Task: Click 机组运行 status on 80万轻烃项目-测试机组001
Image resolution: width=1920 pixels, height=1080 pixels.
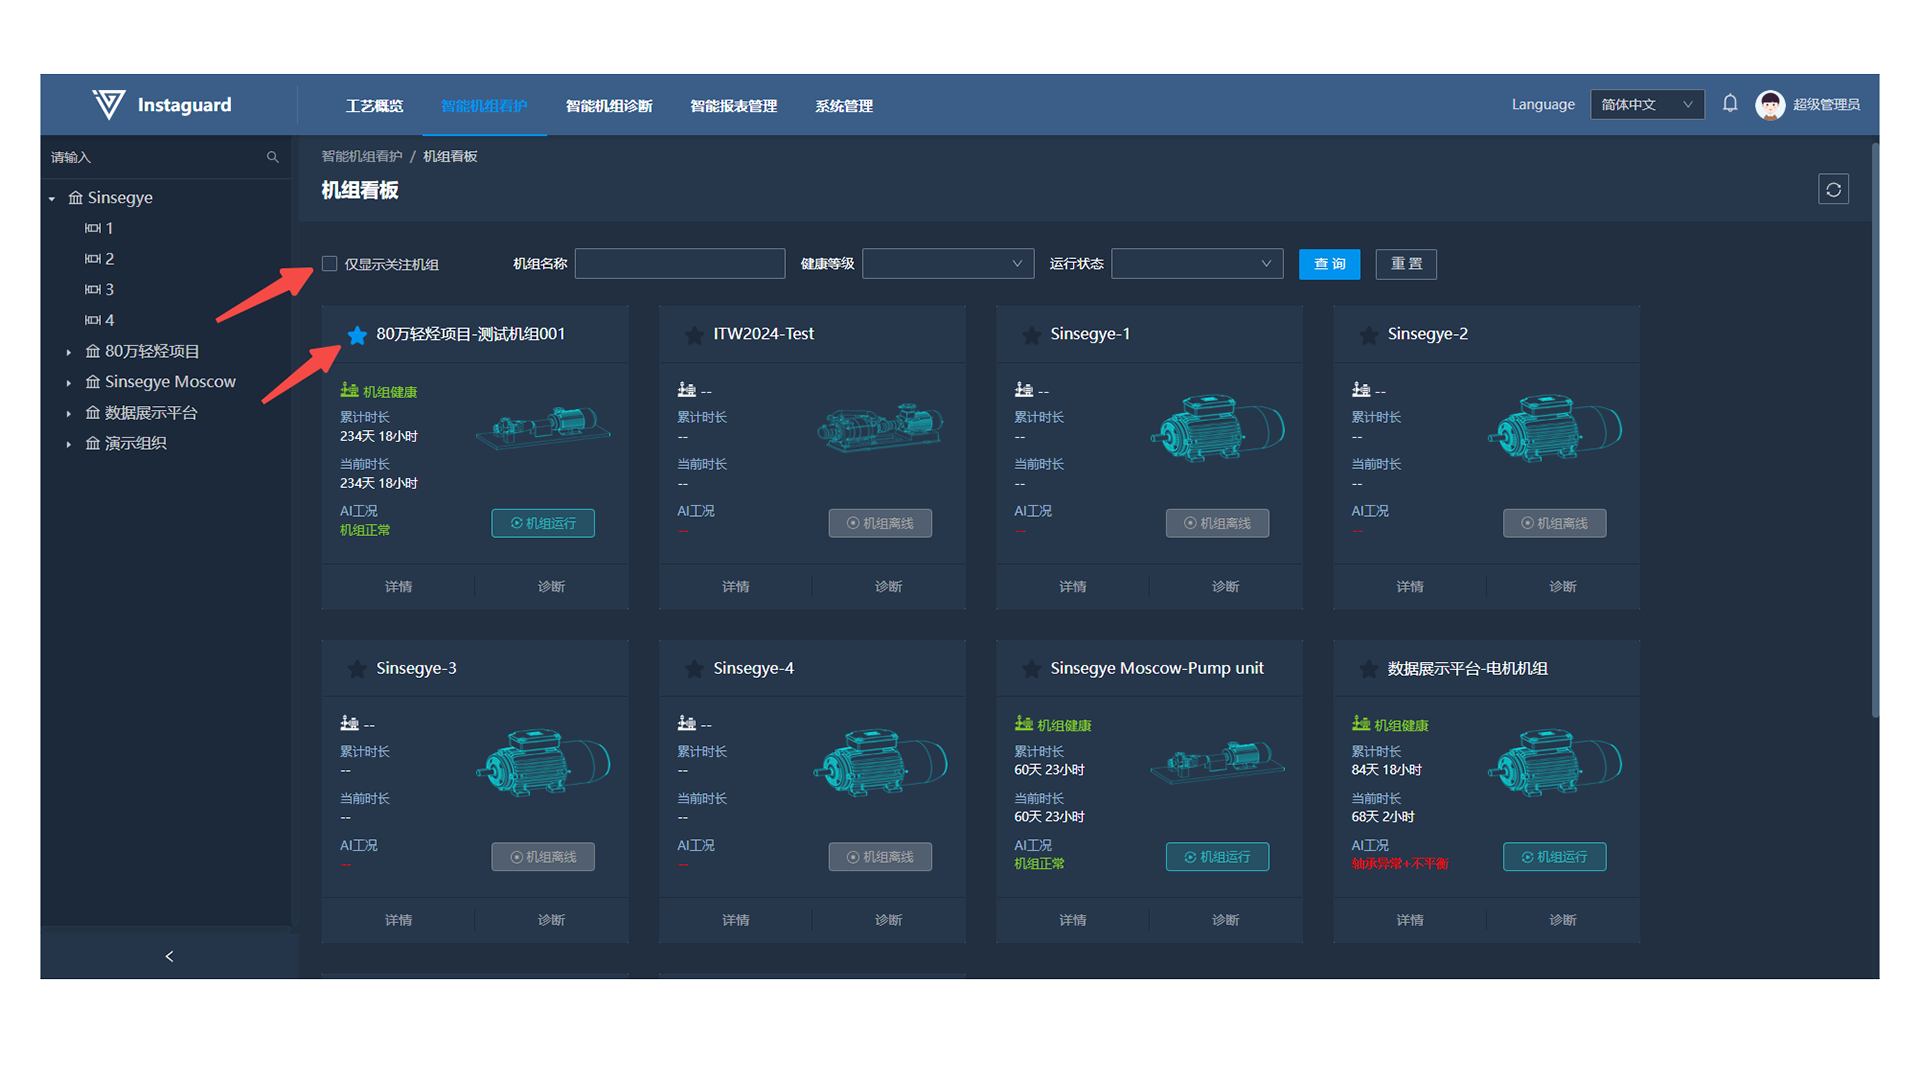Action: point(543,523)
